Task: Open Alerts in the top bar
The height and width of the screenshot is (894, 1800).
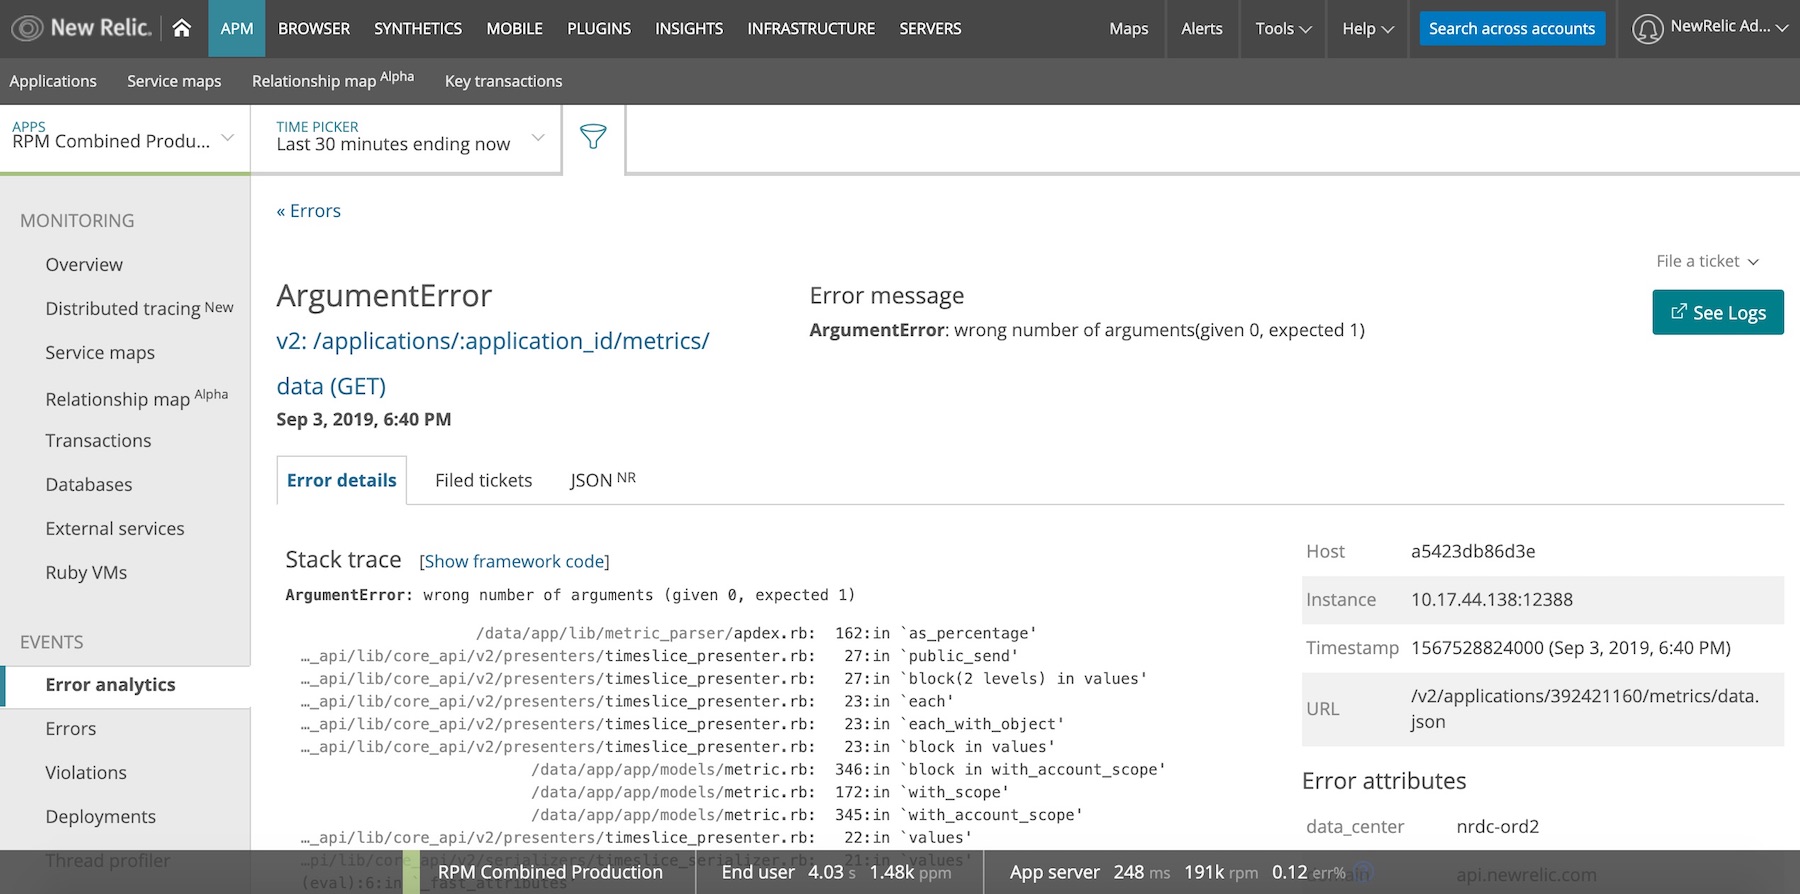Action: [x=1202, y=28]
